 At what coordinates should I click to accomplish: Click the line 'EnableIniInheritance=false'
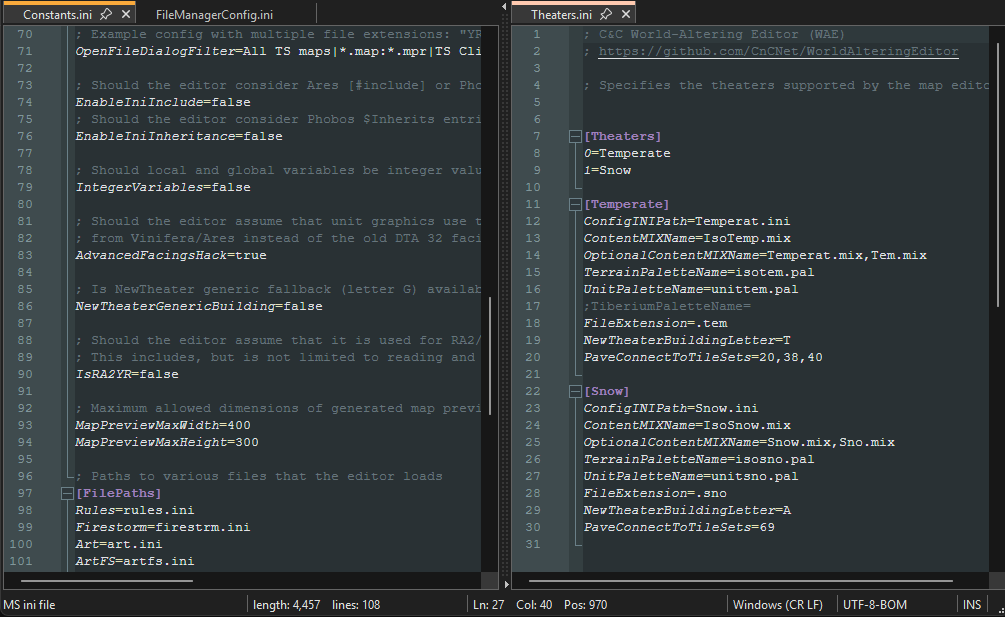click(179, 136)
